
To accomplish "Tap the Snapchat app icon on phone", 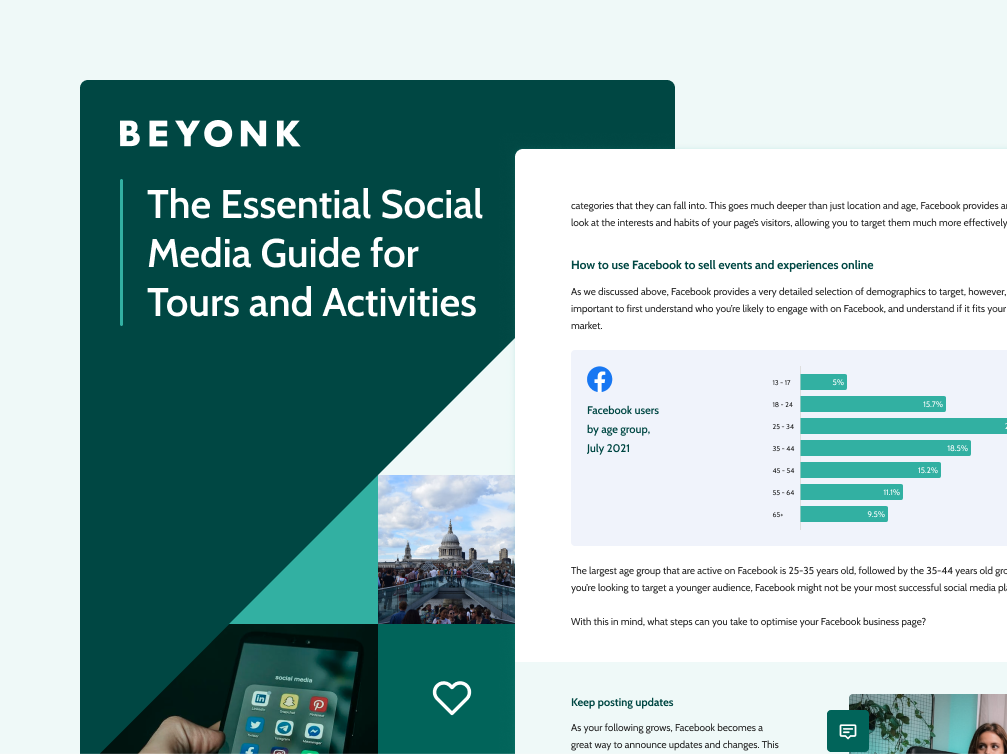I will 289,701.
